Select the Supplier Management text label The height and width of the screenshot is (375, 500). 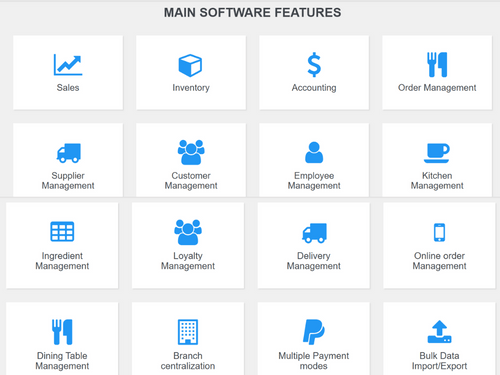coord(68,181)
